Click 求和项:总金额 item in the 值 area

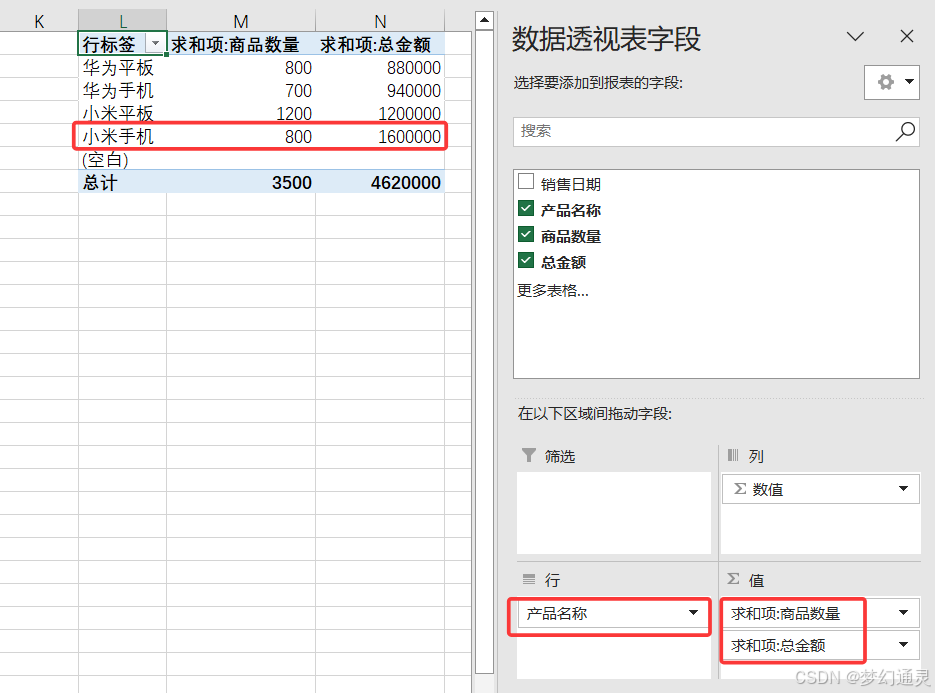coord(821,645)
